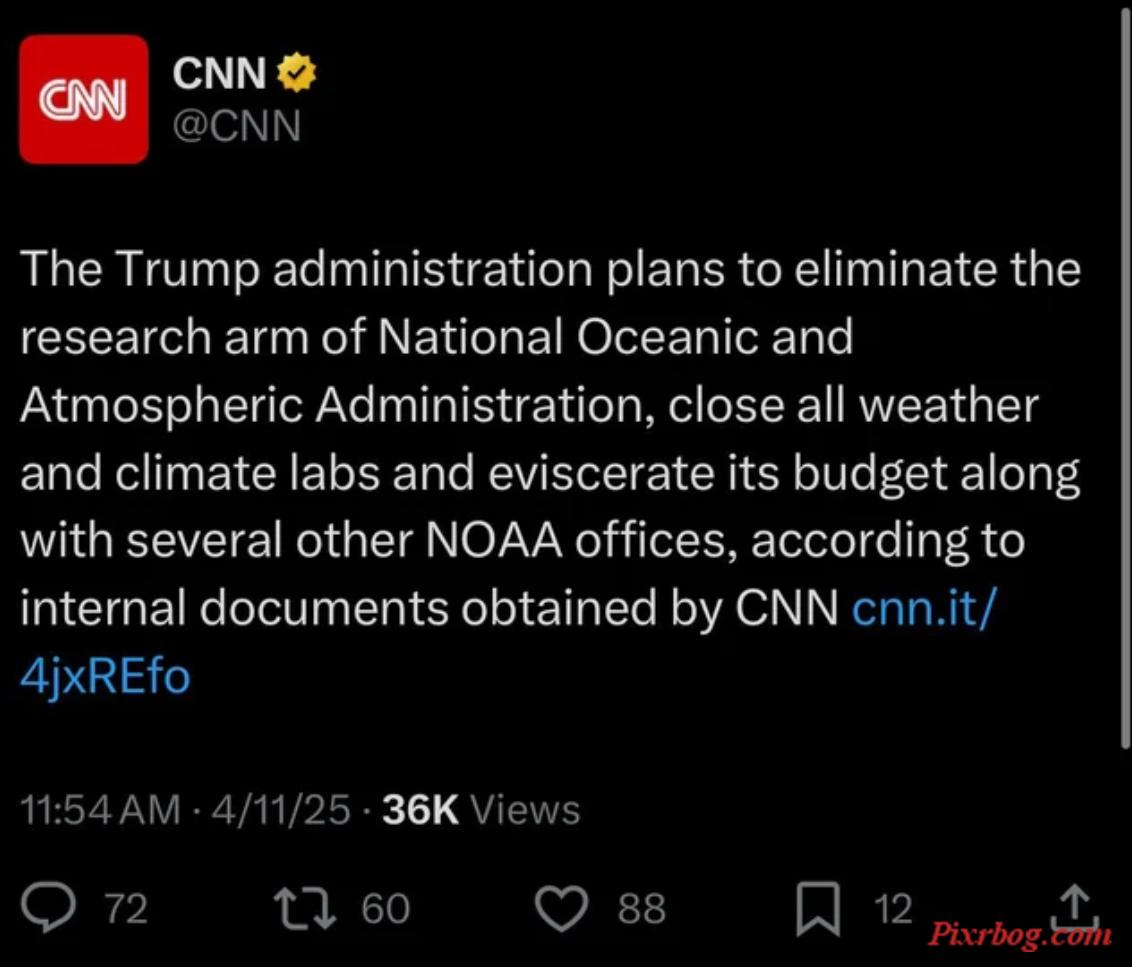The height and width of the screenshot is (967, 1132).
Task: Like the tweet with heart icon
Action: click(x=561, y=908)
